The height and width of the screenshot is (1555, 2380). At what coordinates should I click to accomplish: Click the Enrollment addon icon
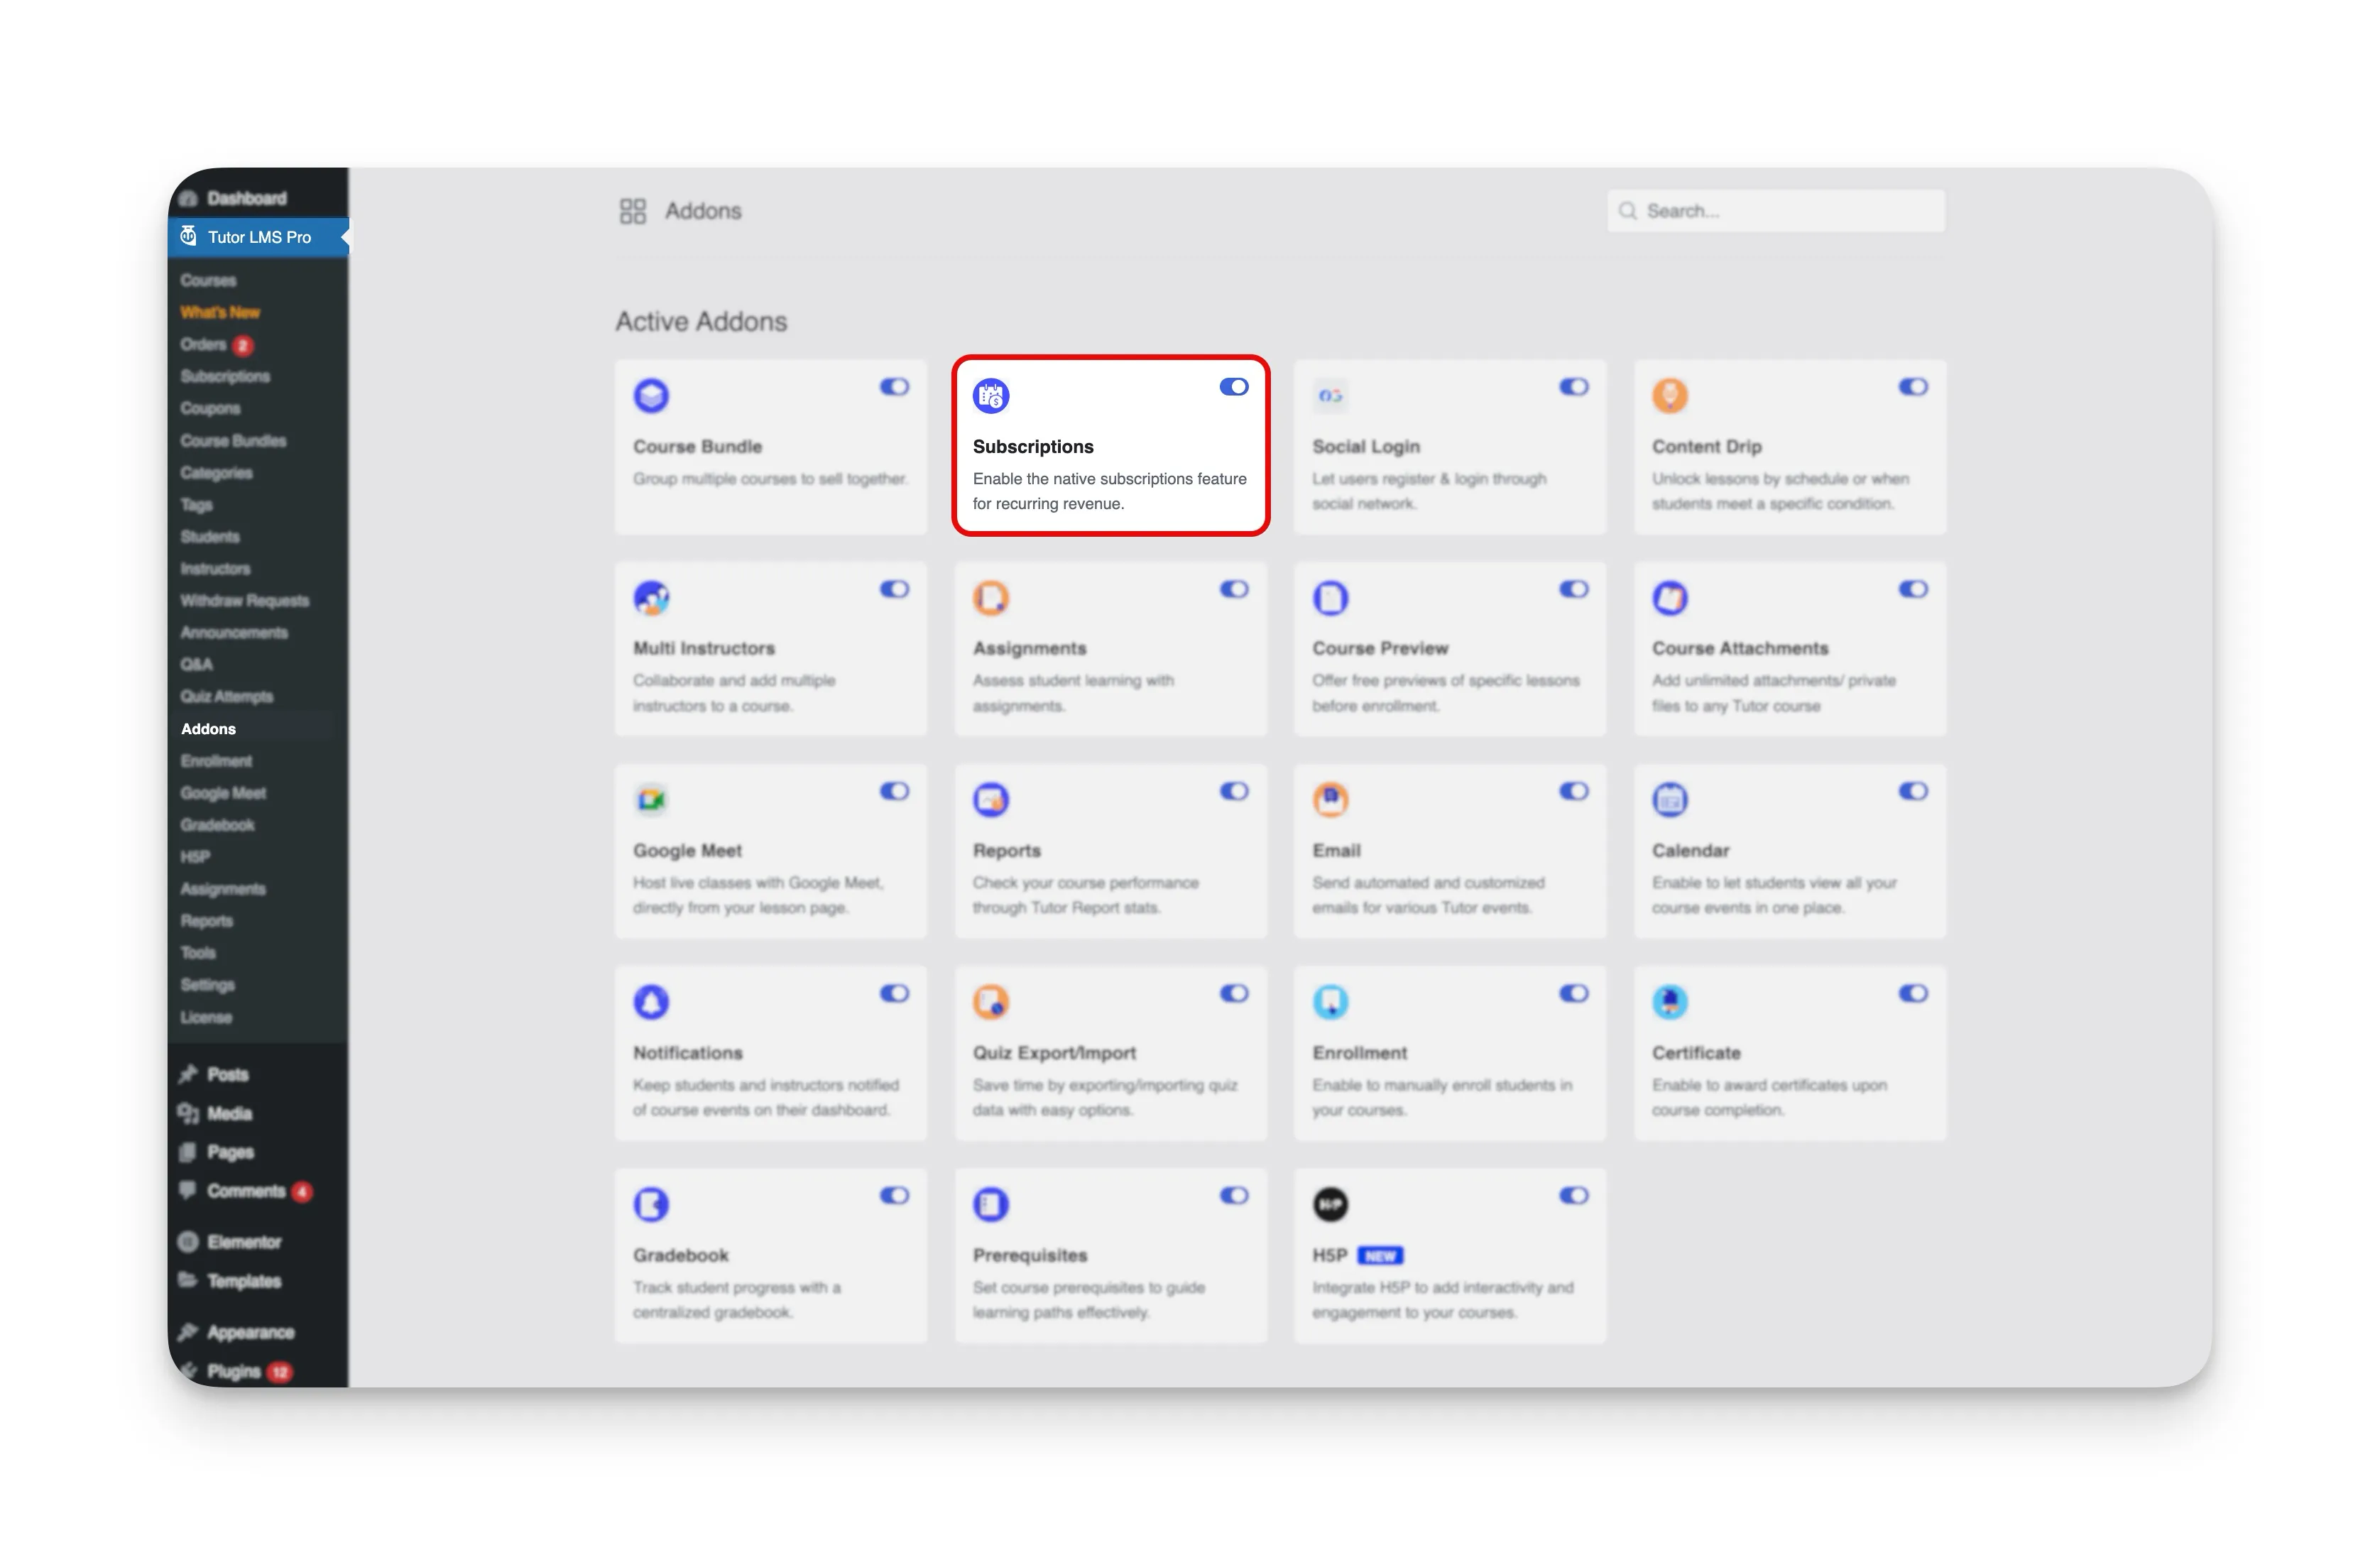[1330, 1002]
